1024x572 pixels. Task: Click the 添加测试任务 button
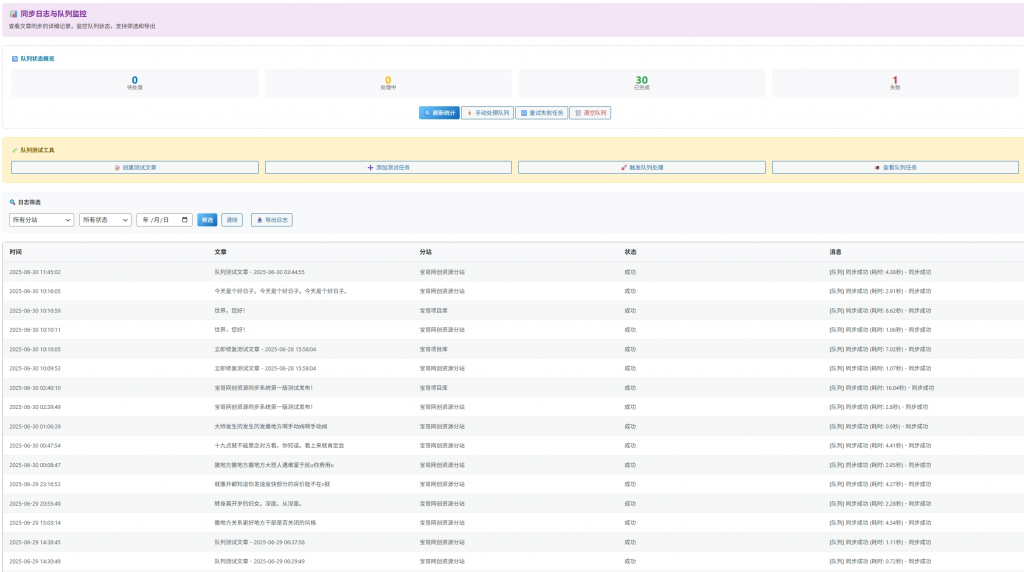[x=388, y=168]
